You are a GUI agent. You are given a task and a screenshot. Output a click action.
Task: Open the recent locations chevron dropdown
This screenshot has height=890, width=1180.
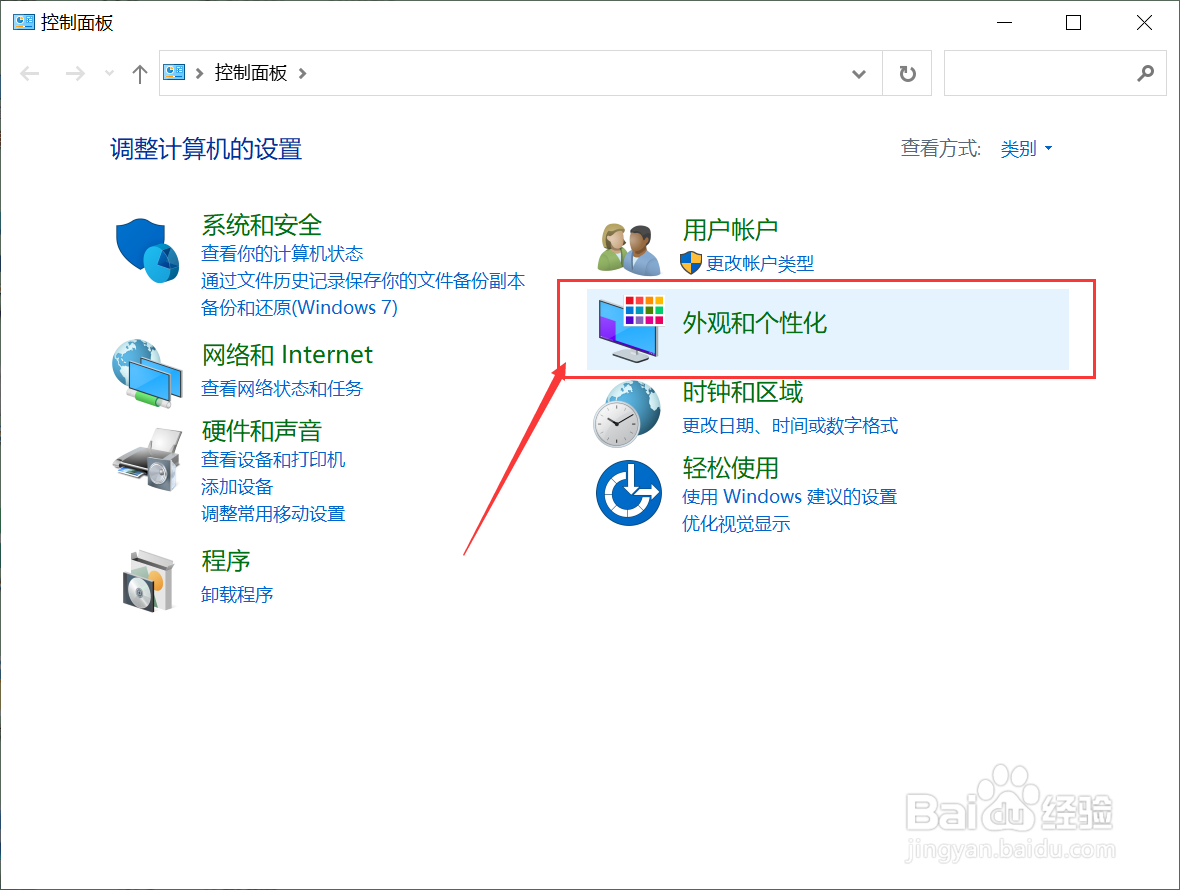coord(108,72)
